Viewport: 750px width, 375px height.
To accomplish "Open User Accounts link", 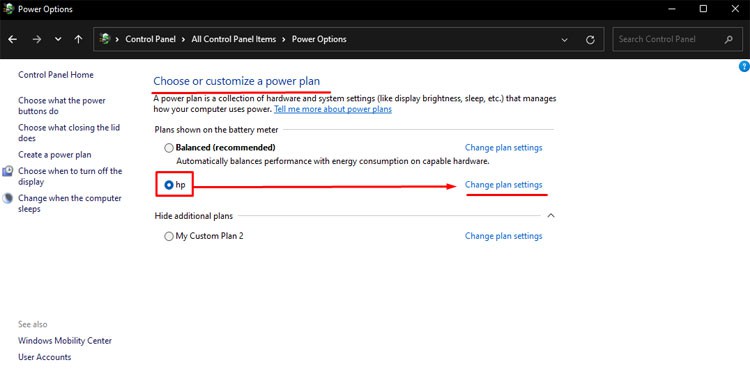I will pyautogui.click(x=44, y=357).
